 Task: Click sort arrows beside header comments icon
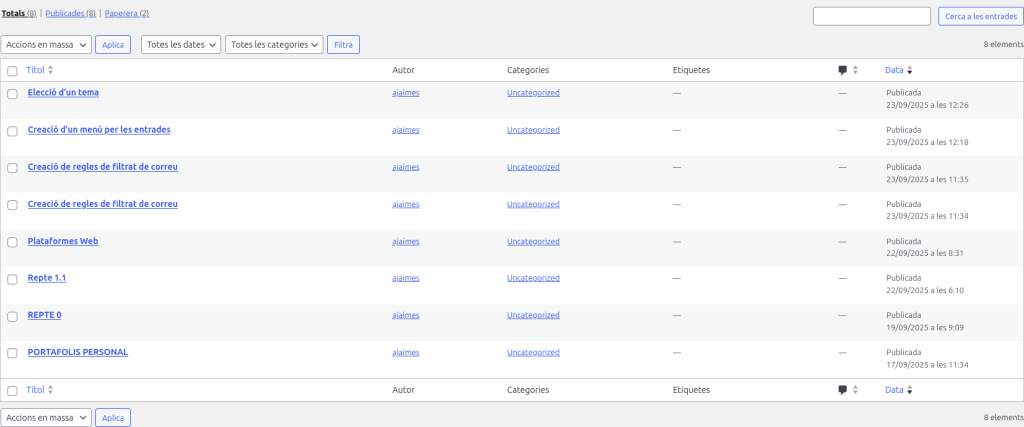(x=855, y=70)
